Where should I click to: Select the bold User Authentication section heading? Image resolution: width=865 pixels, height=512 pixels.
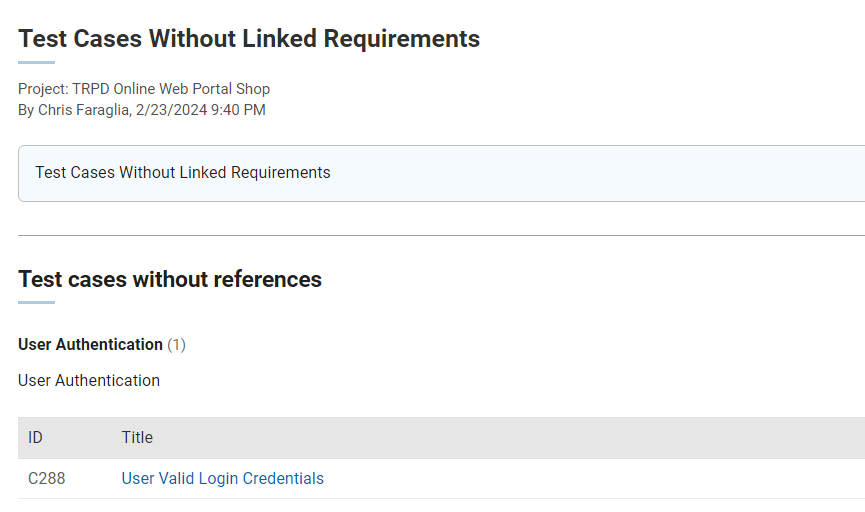(90, 344)
